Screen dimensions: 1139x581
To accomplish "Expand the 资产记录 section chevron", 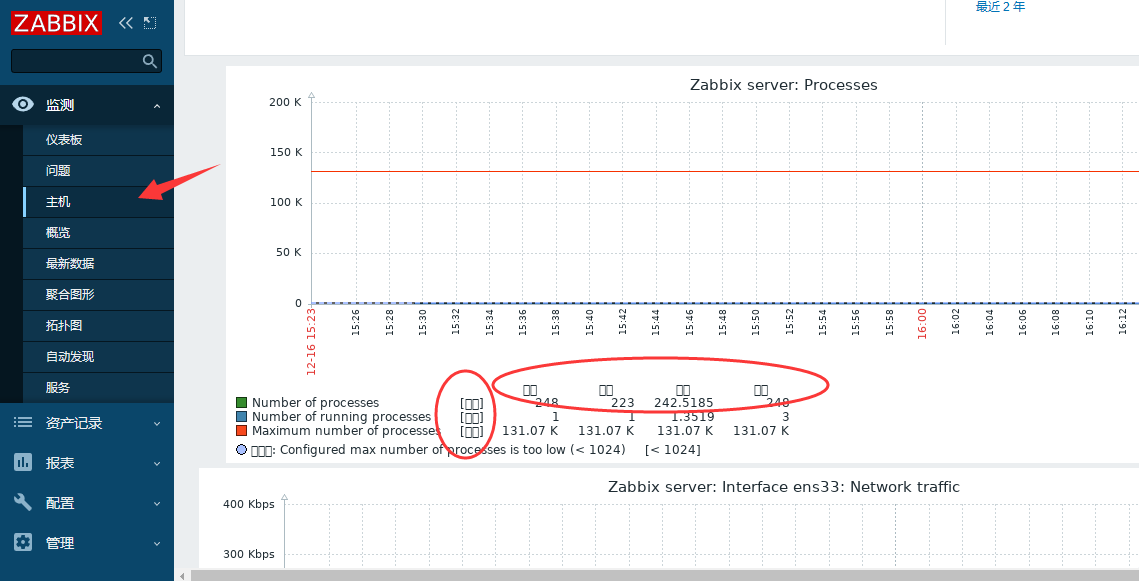I will tap(157, 423).
